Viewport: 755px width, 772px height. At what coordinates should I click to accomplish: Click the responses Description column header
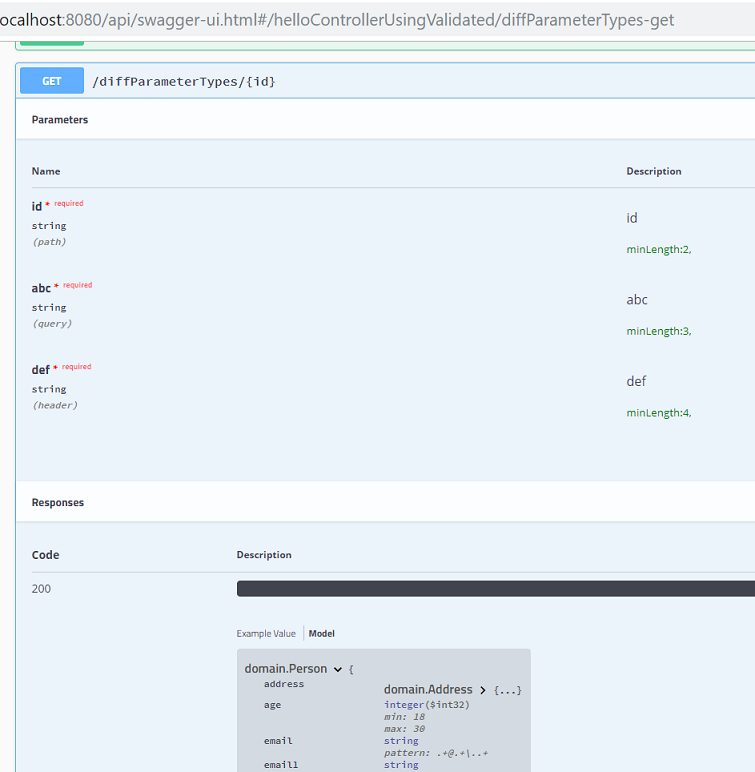coord(264,555)
